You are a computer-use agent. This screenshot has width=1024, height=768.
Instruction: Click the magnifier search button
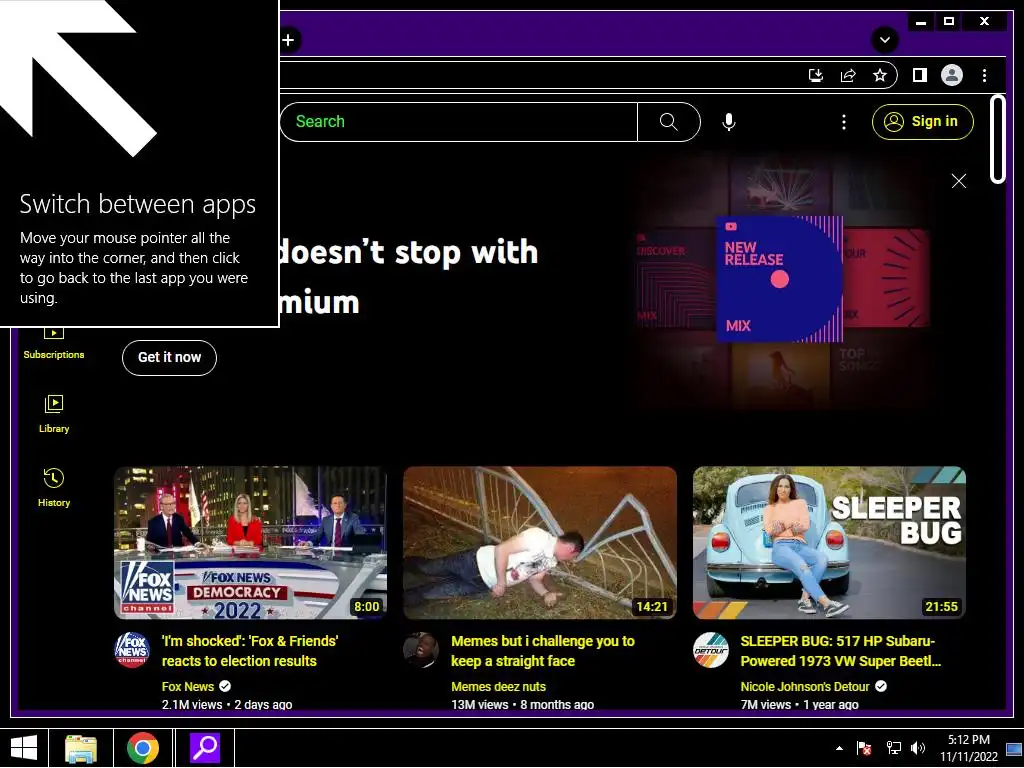669,121
